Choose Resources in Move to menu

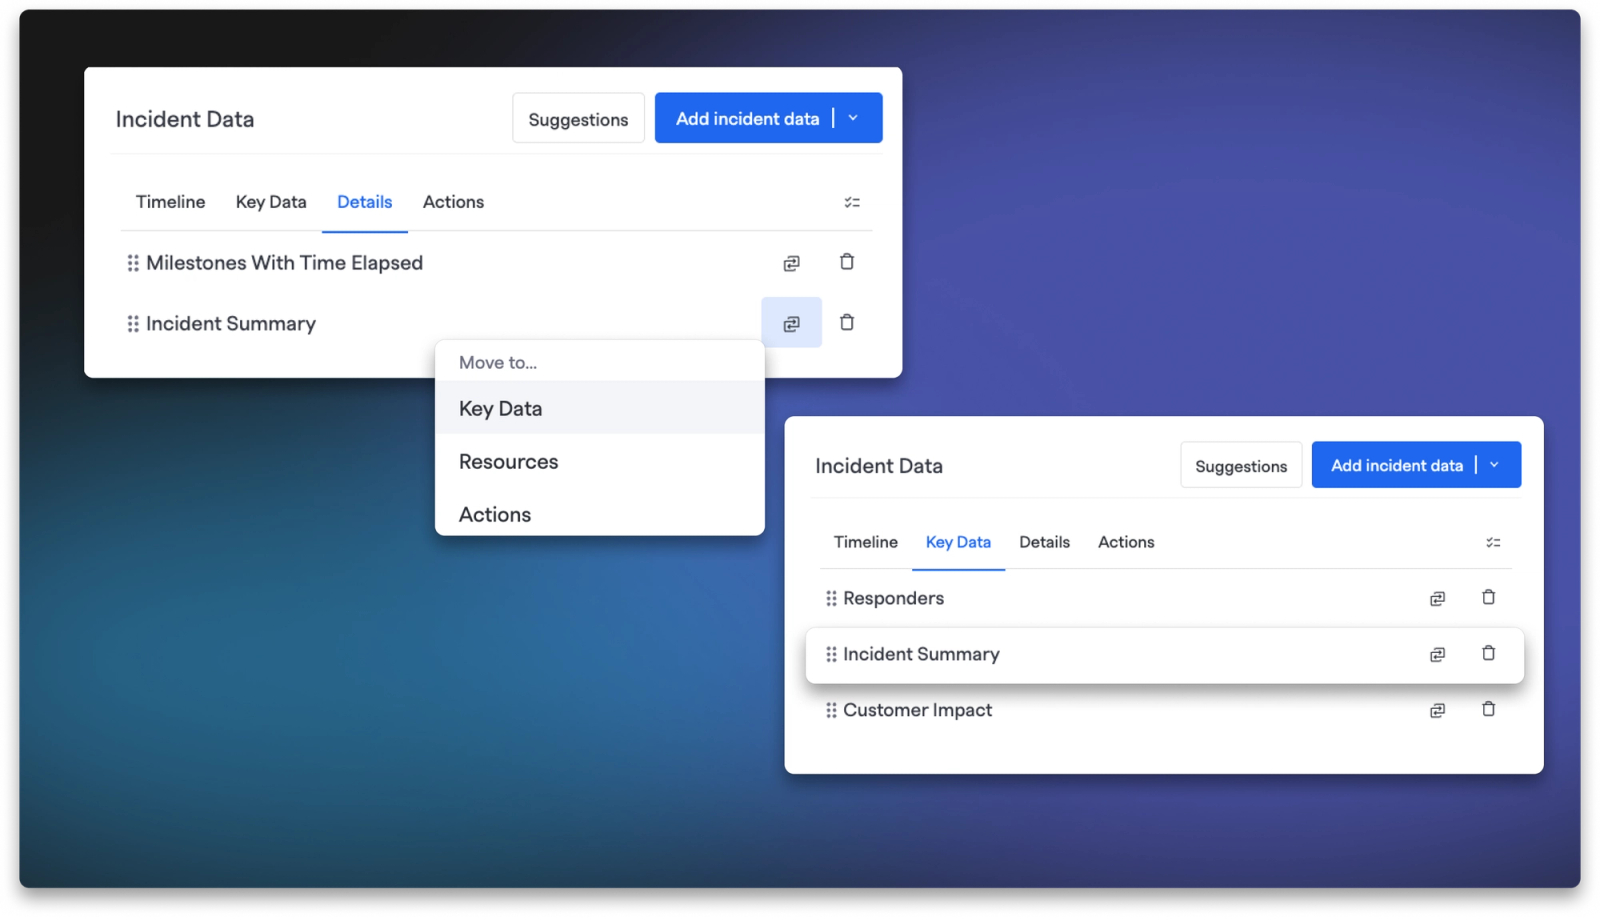coord(600,461)
